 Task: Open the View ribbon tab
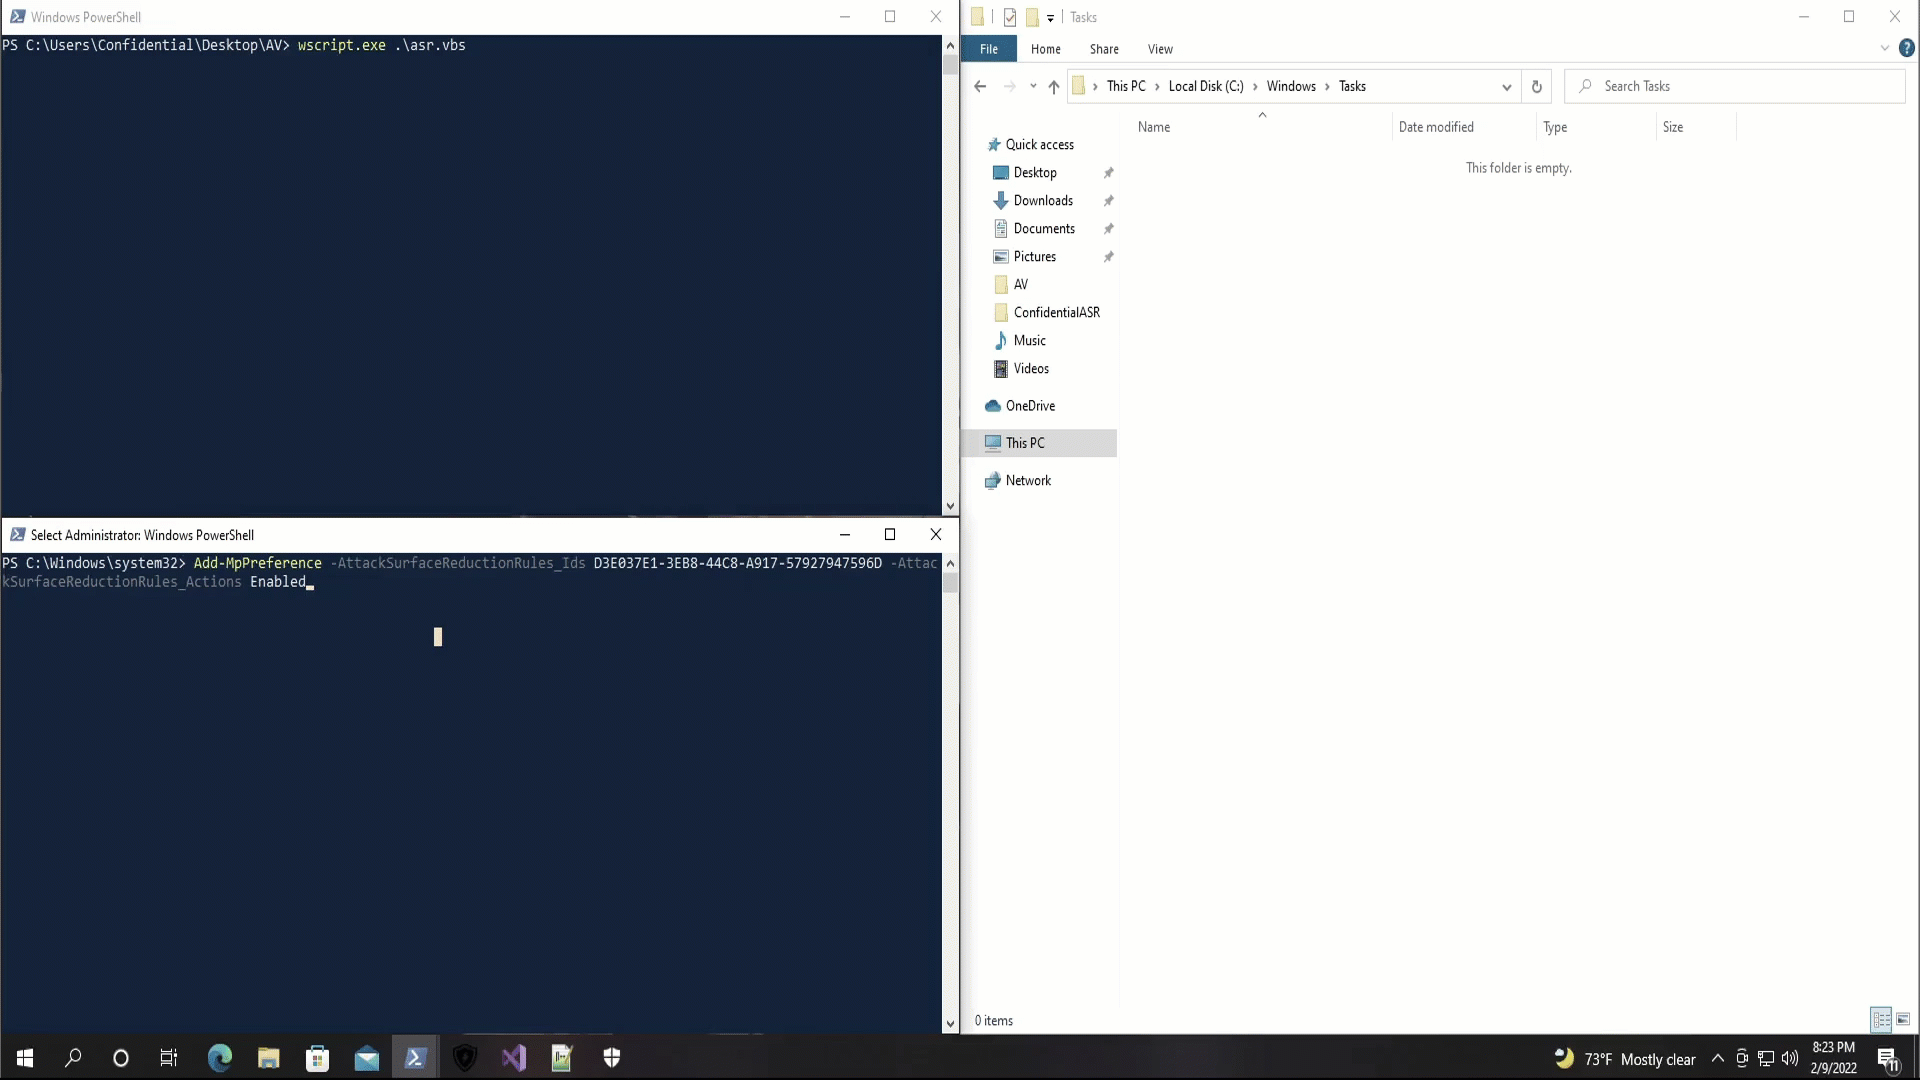pos(1160,49)
